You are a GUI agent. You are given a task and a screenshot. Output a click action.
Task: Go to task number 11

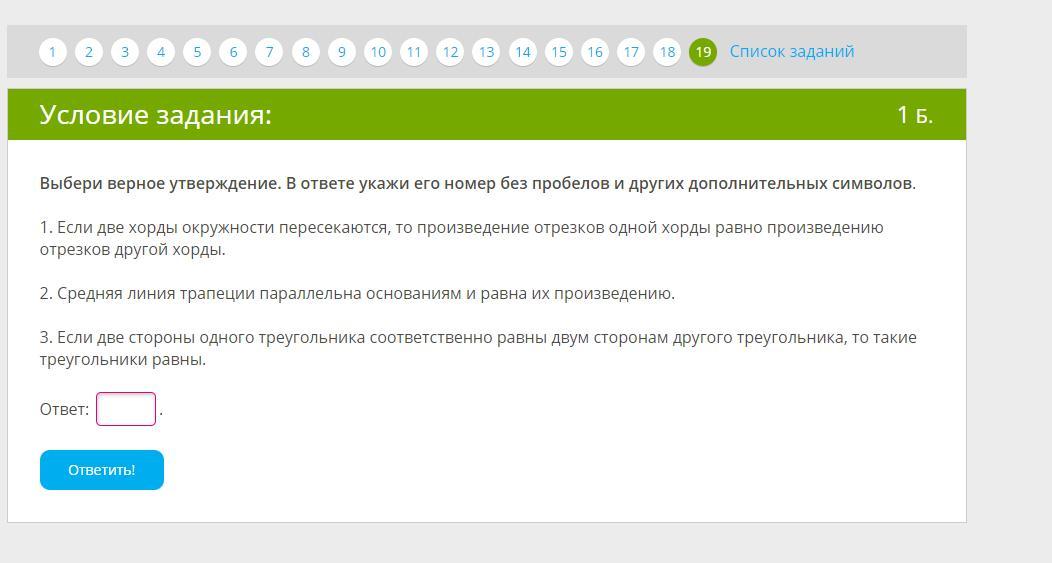click(414, 52)
